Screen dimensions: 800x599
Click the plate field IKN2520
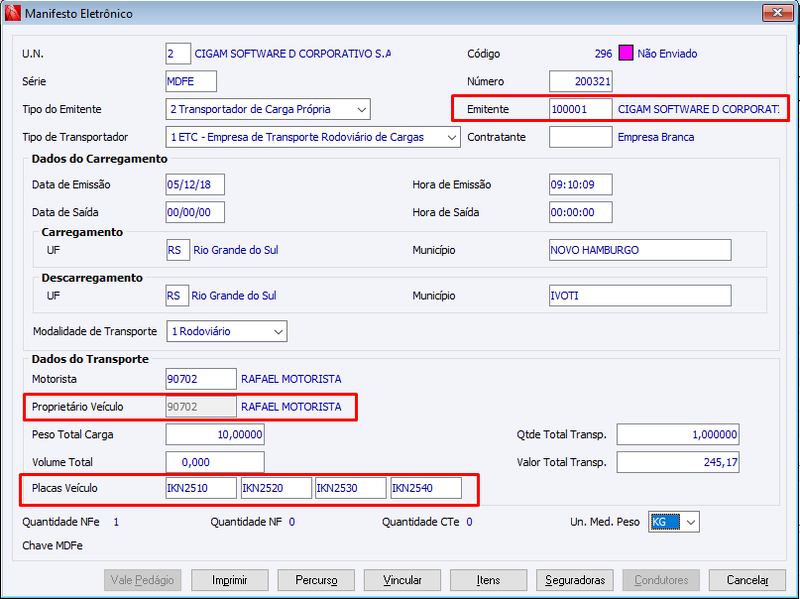pyautogui.click(x=276, y=488)
